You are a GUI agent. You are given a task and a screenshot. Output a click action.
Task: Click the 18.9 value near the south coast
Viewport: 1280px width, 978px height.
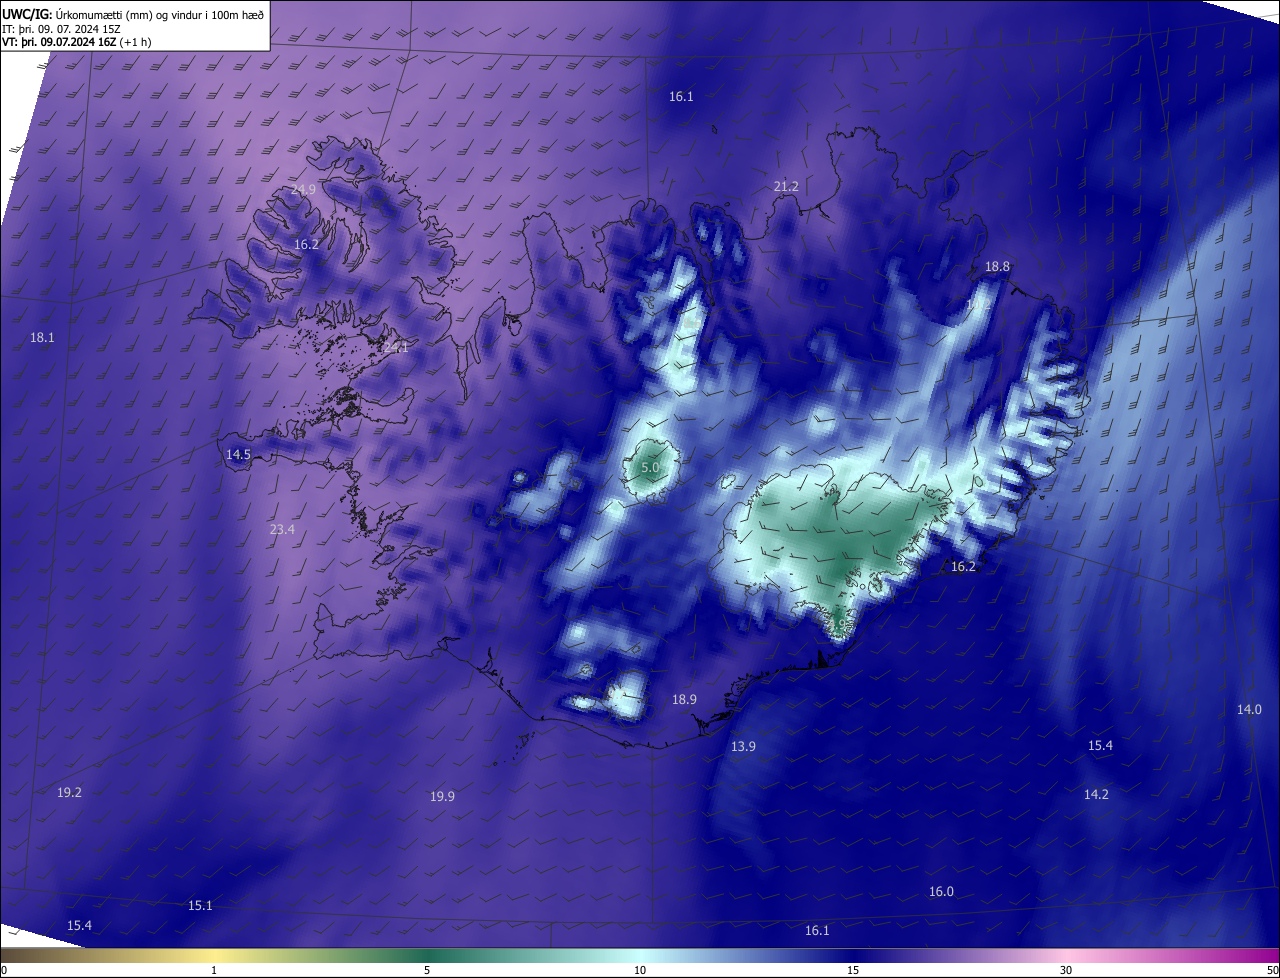point(684,700)
